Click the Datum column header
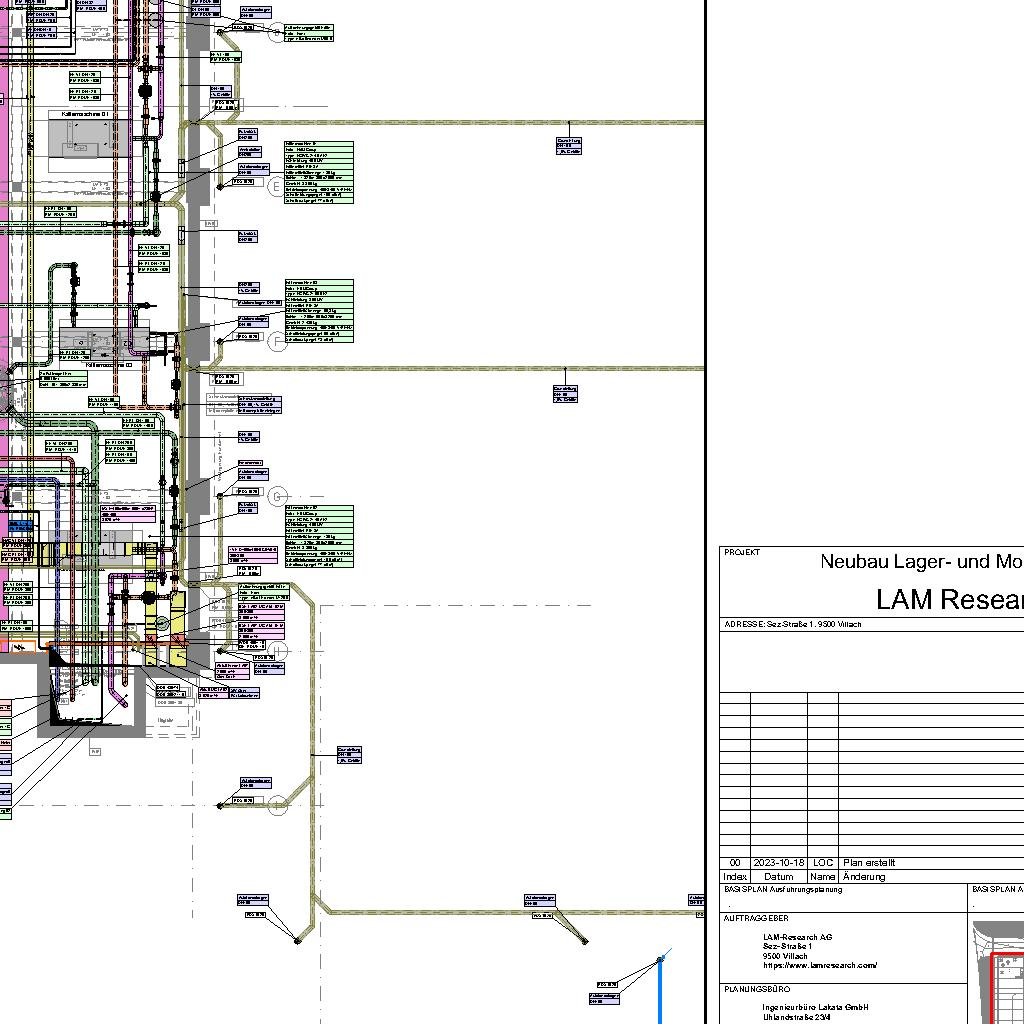The width and height of the screenshot is (1024, 1024). tap(778, 877)
